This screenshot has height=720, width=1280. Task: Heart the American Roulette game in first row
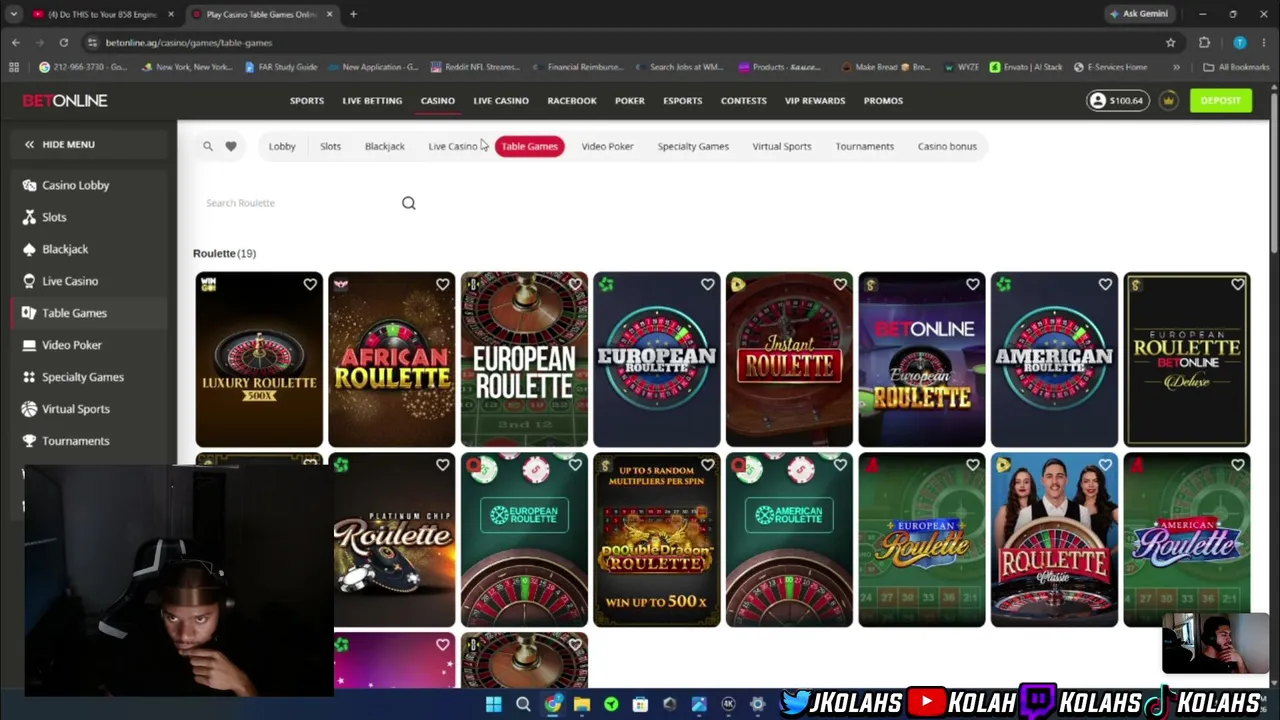coord(1105,285)
